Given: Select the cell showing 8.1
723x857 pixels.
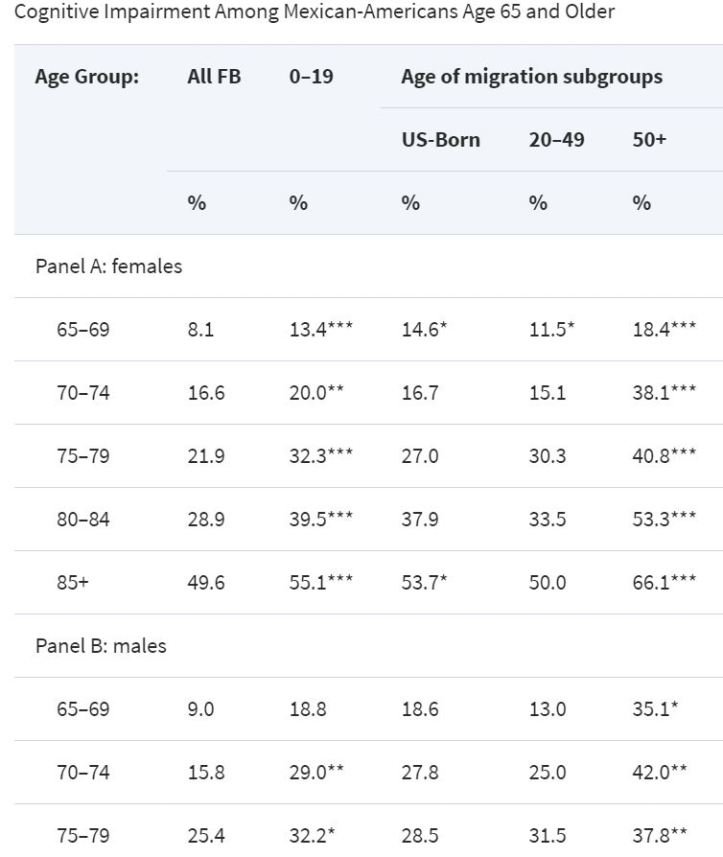Looking at the screenshot, I should [199, 329].
